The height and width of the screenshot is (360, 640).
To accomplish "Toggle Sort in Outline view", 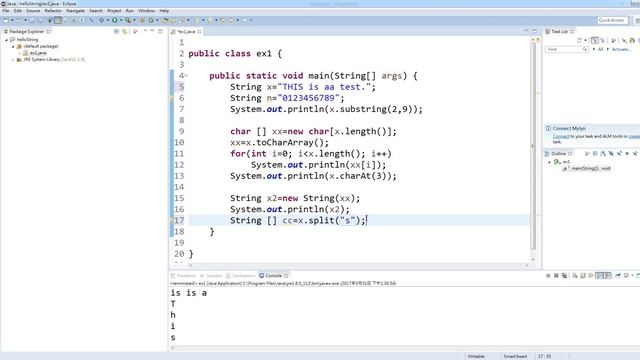I will 603,153.
